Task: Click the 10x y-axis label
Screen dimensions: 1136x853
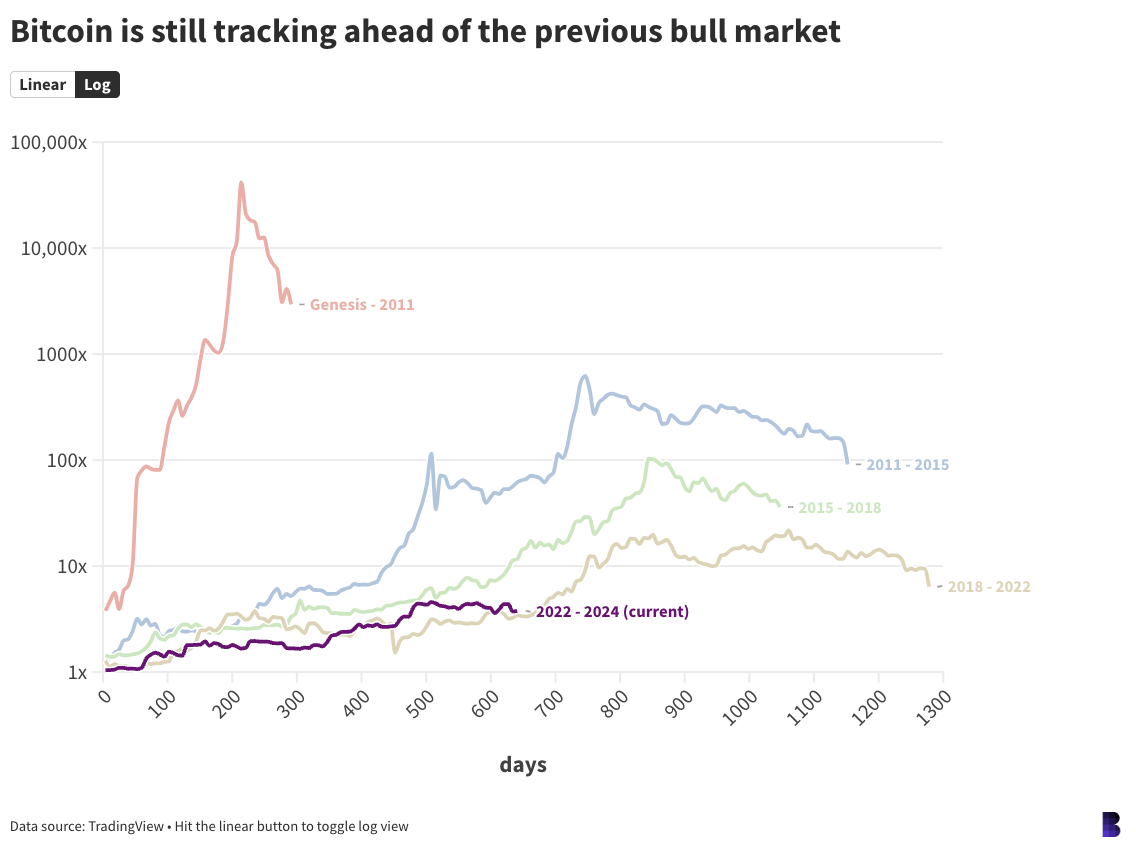Action: click(x=69, y=566)
